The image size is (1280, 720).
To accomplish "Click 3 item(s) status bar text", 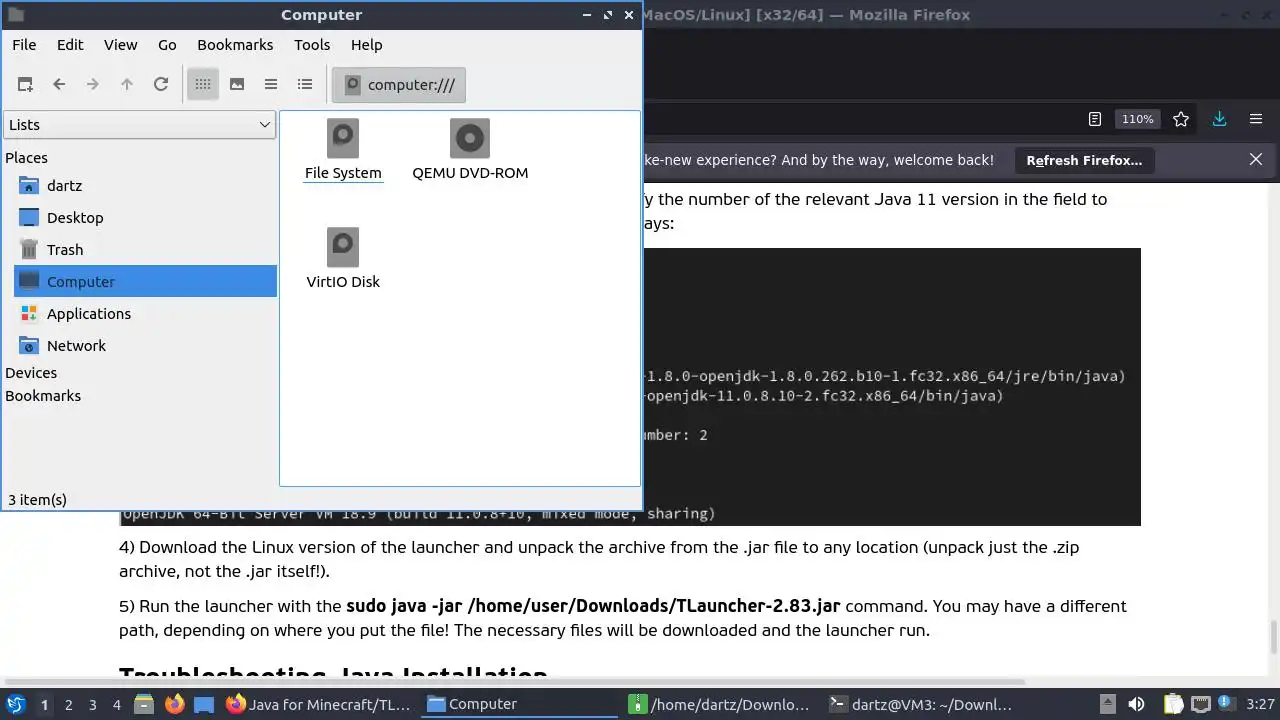I will pyautogui.click(x=37, y=499).
